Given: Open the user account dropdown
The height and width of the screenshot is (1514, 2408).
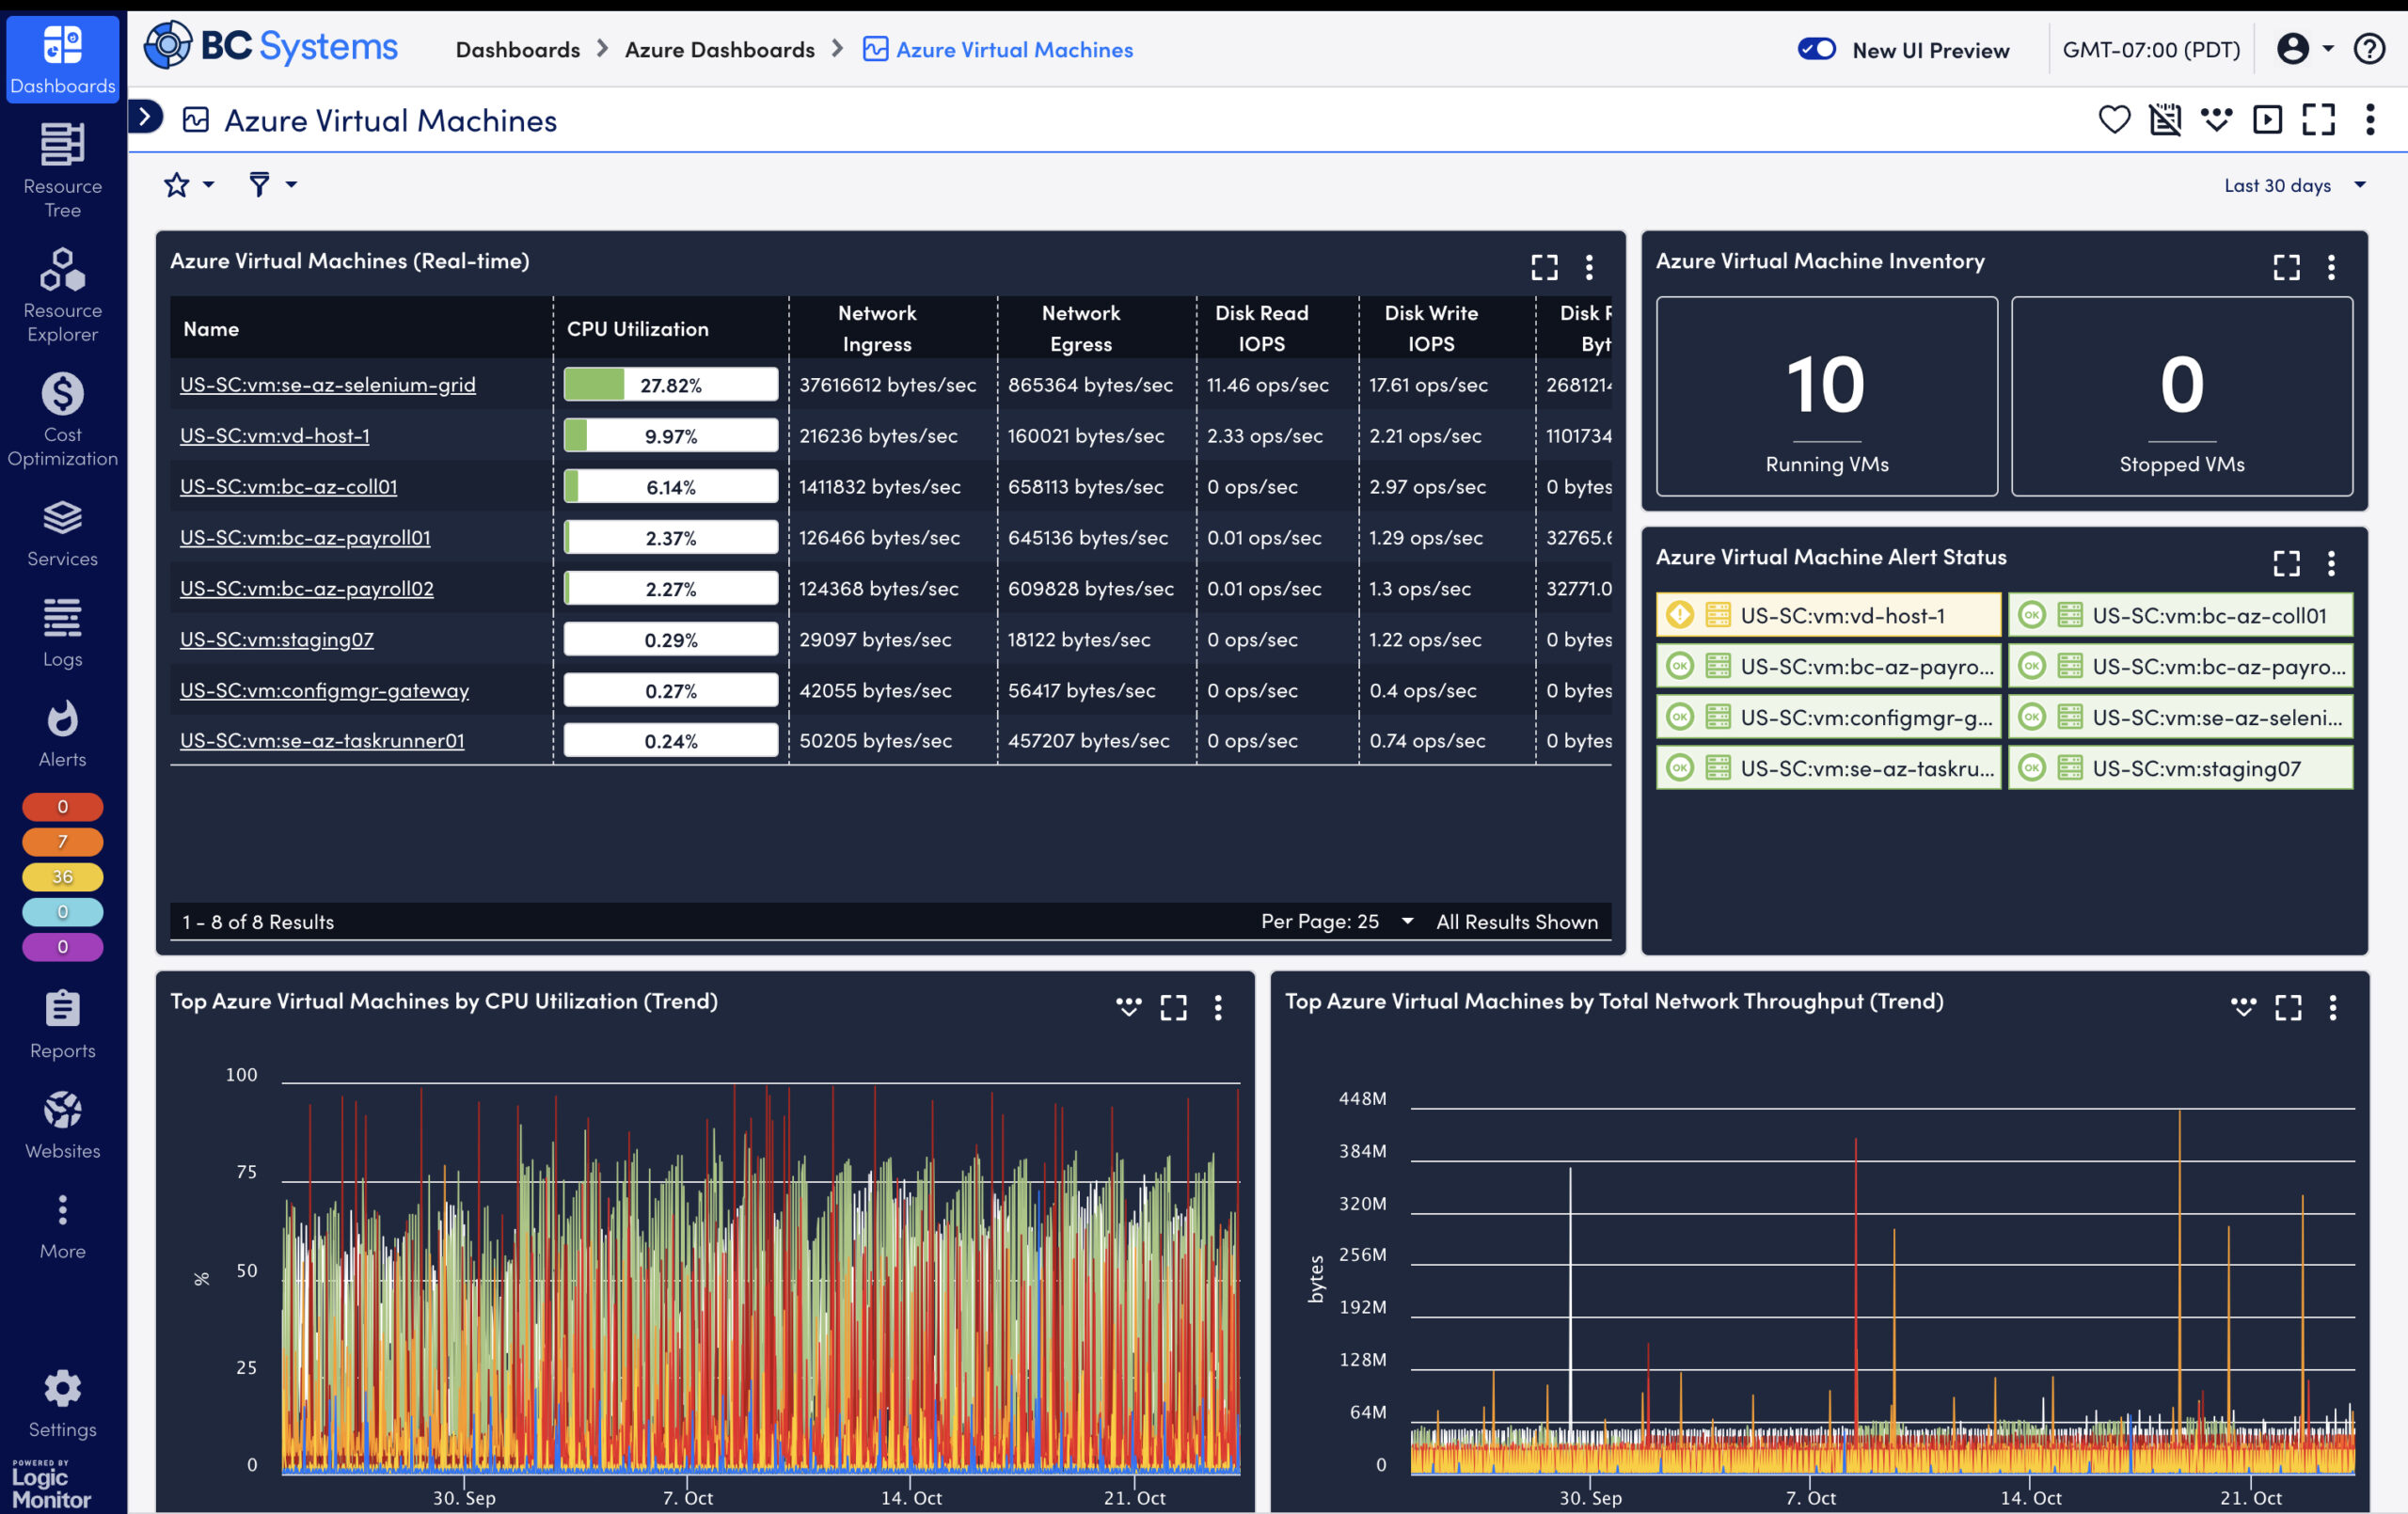Looking at the screenshot, I should (x=2305, y=49).
